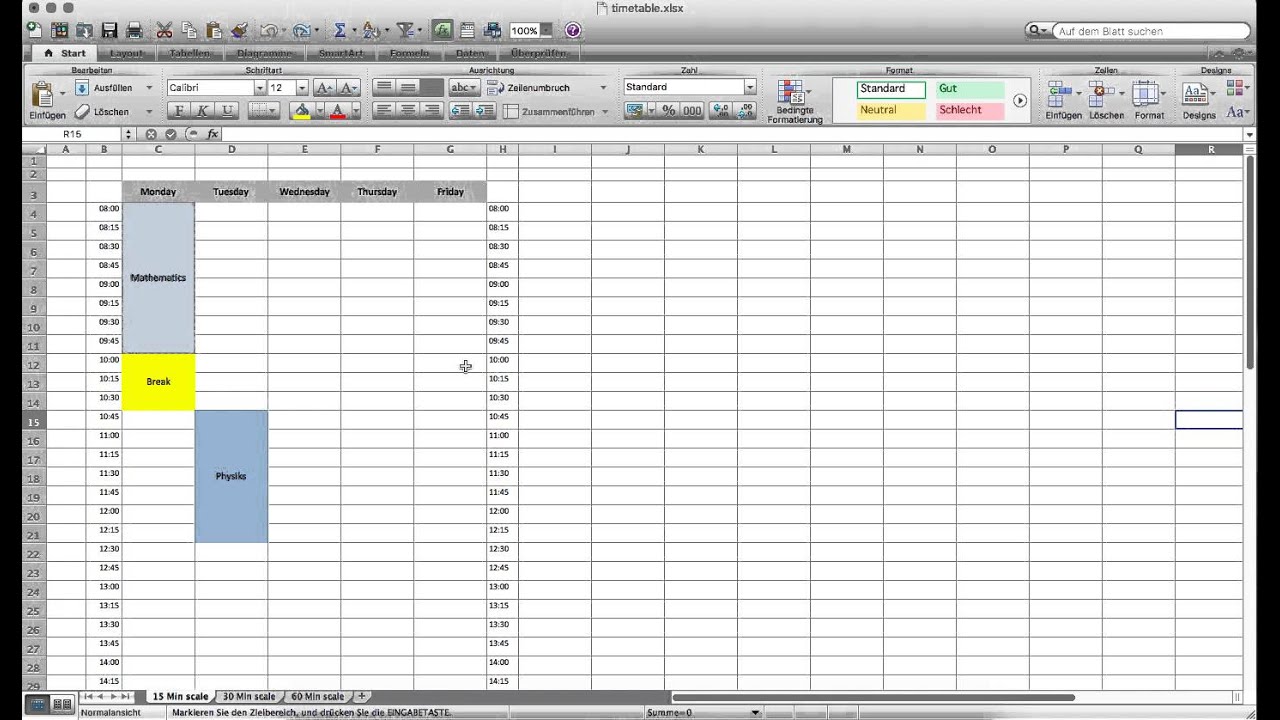This screenshot has height=720, width=1280.
Task: Switch to page layout view button
Action: 62,705
